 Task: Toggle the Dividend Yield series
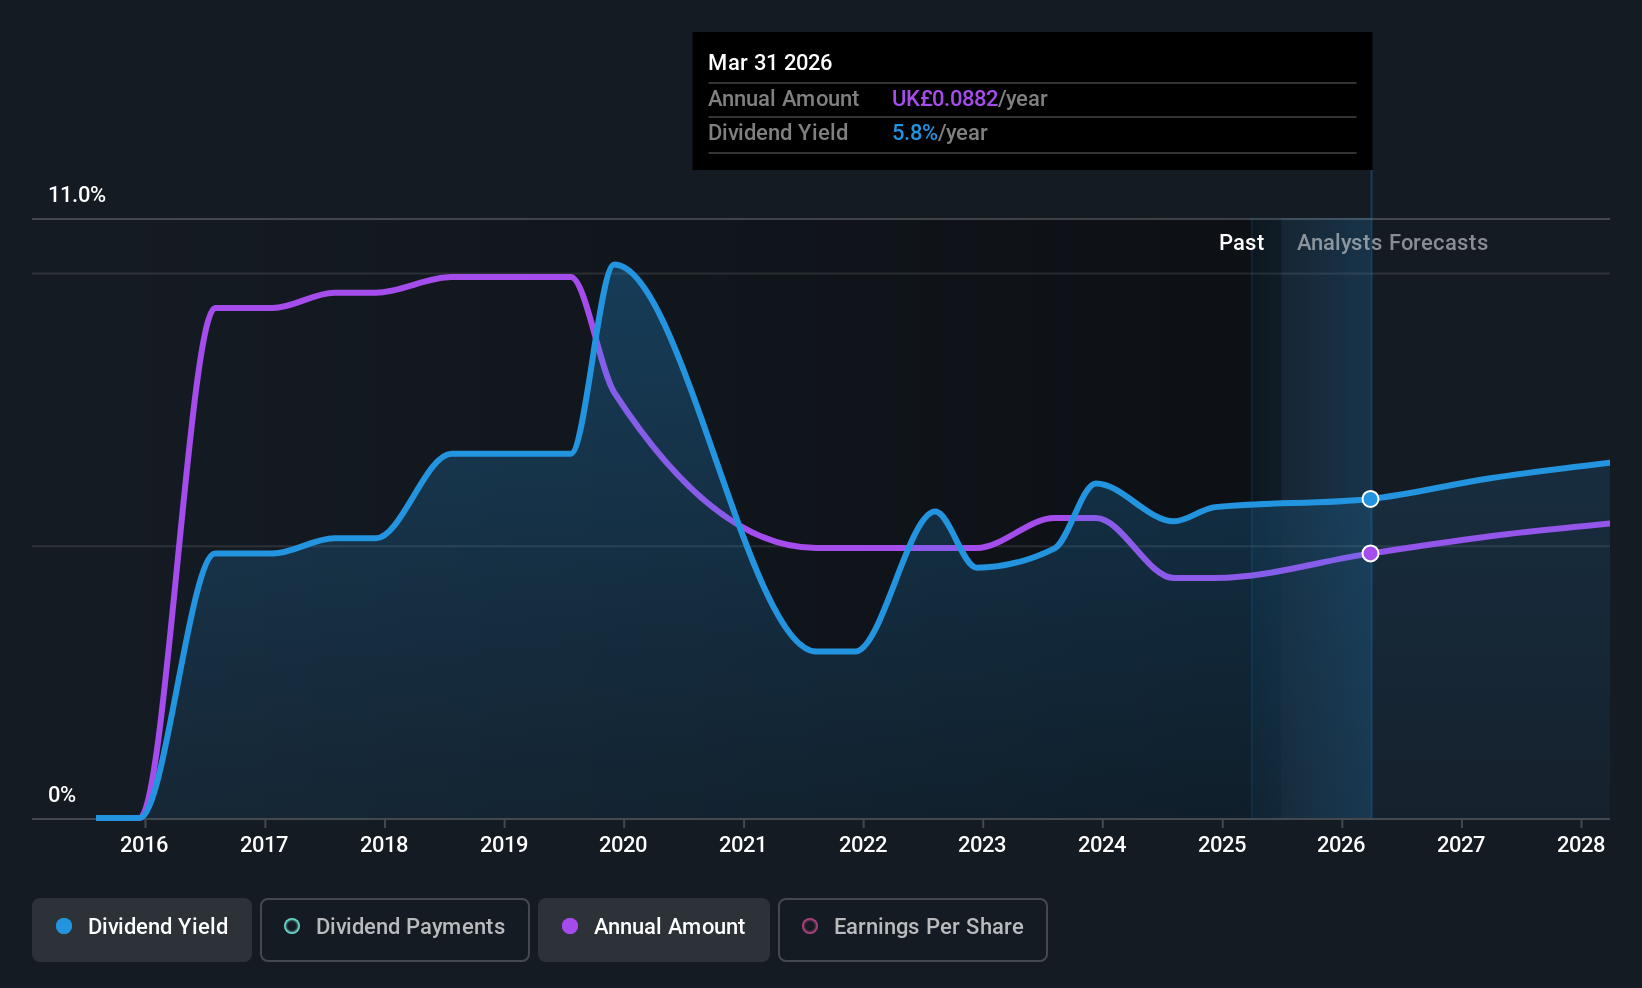[142, 930]
